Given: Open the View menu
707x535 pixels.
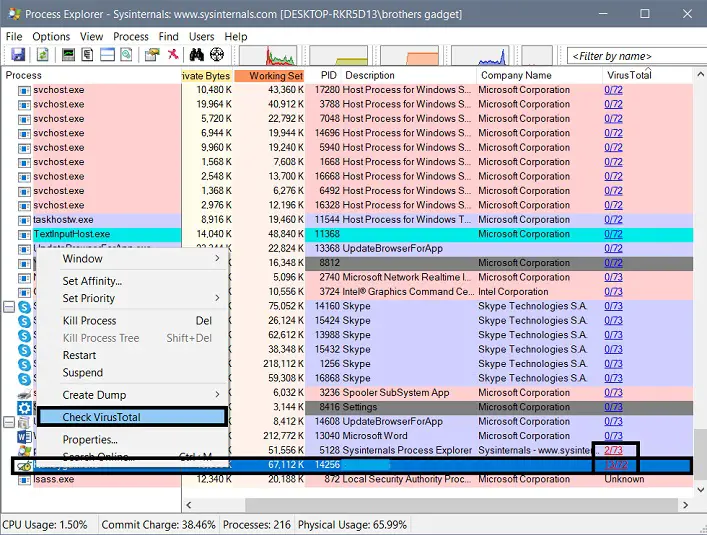Looking at the screenshot, I should pos(92,37).
